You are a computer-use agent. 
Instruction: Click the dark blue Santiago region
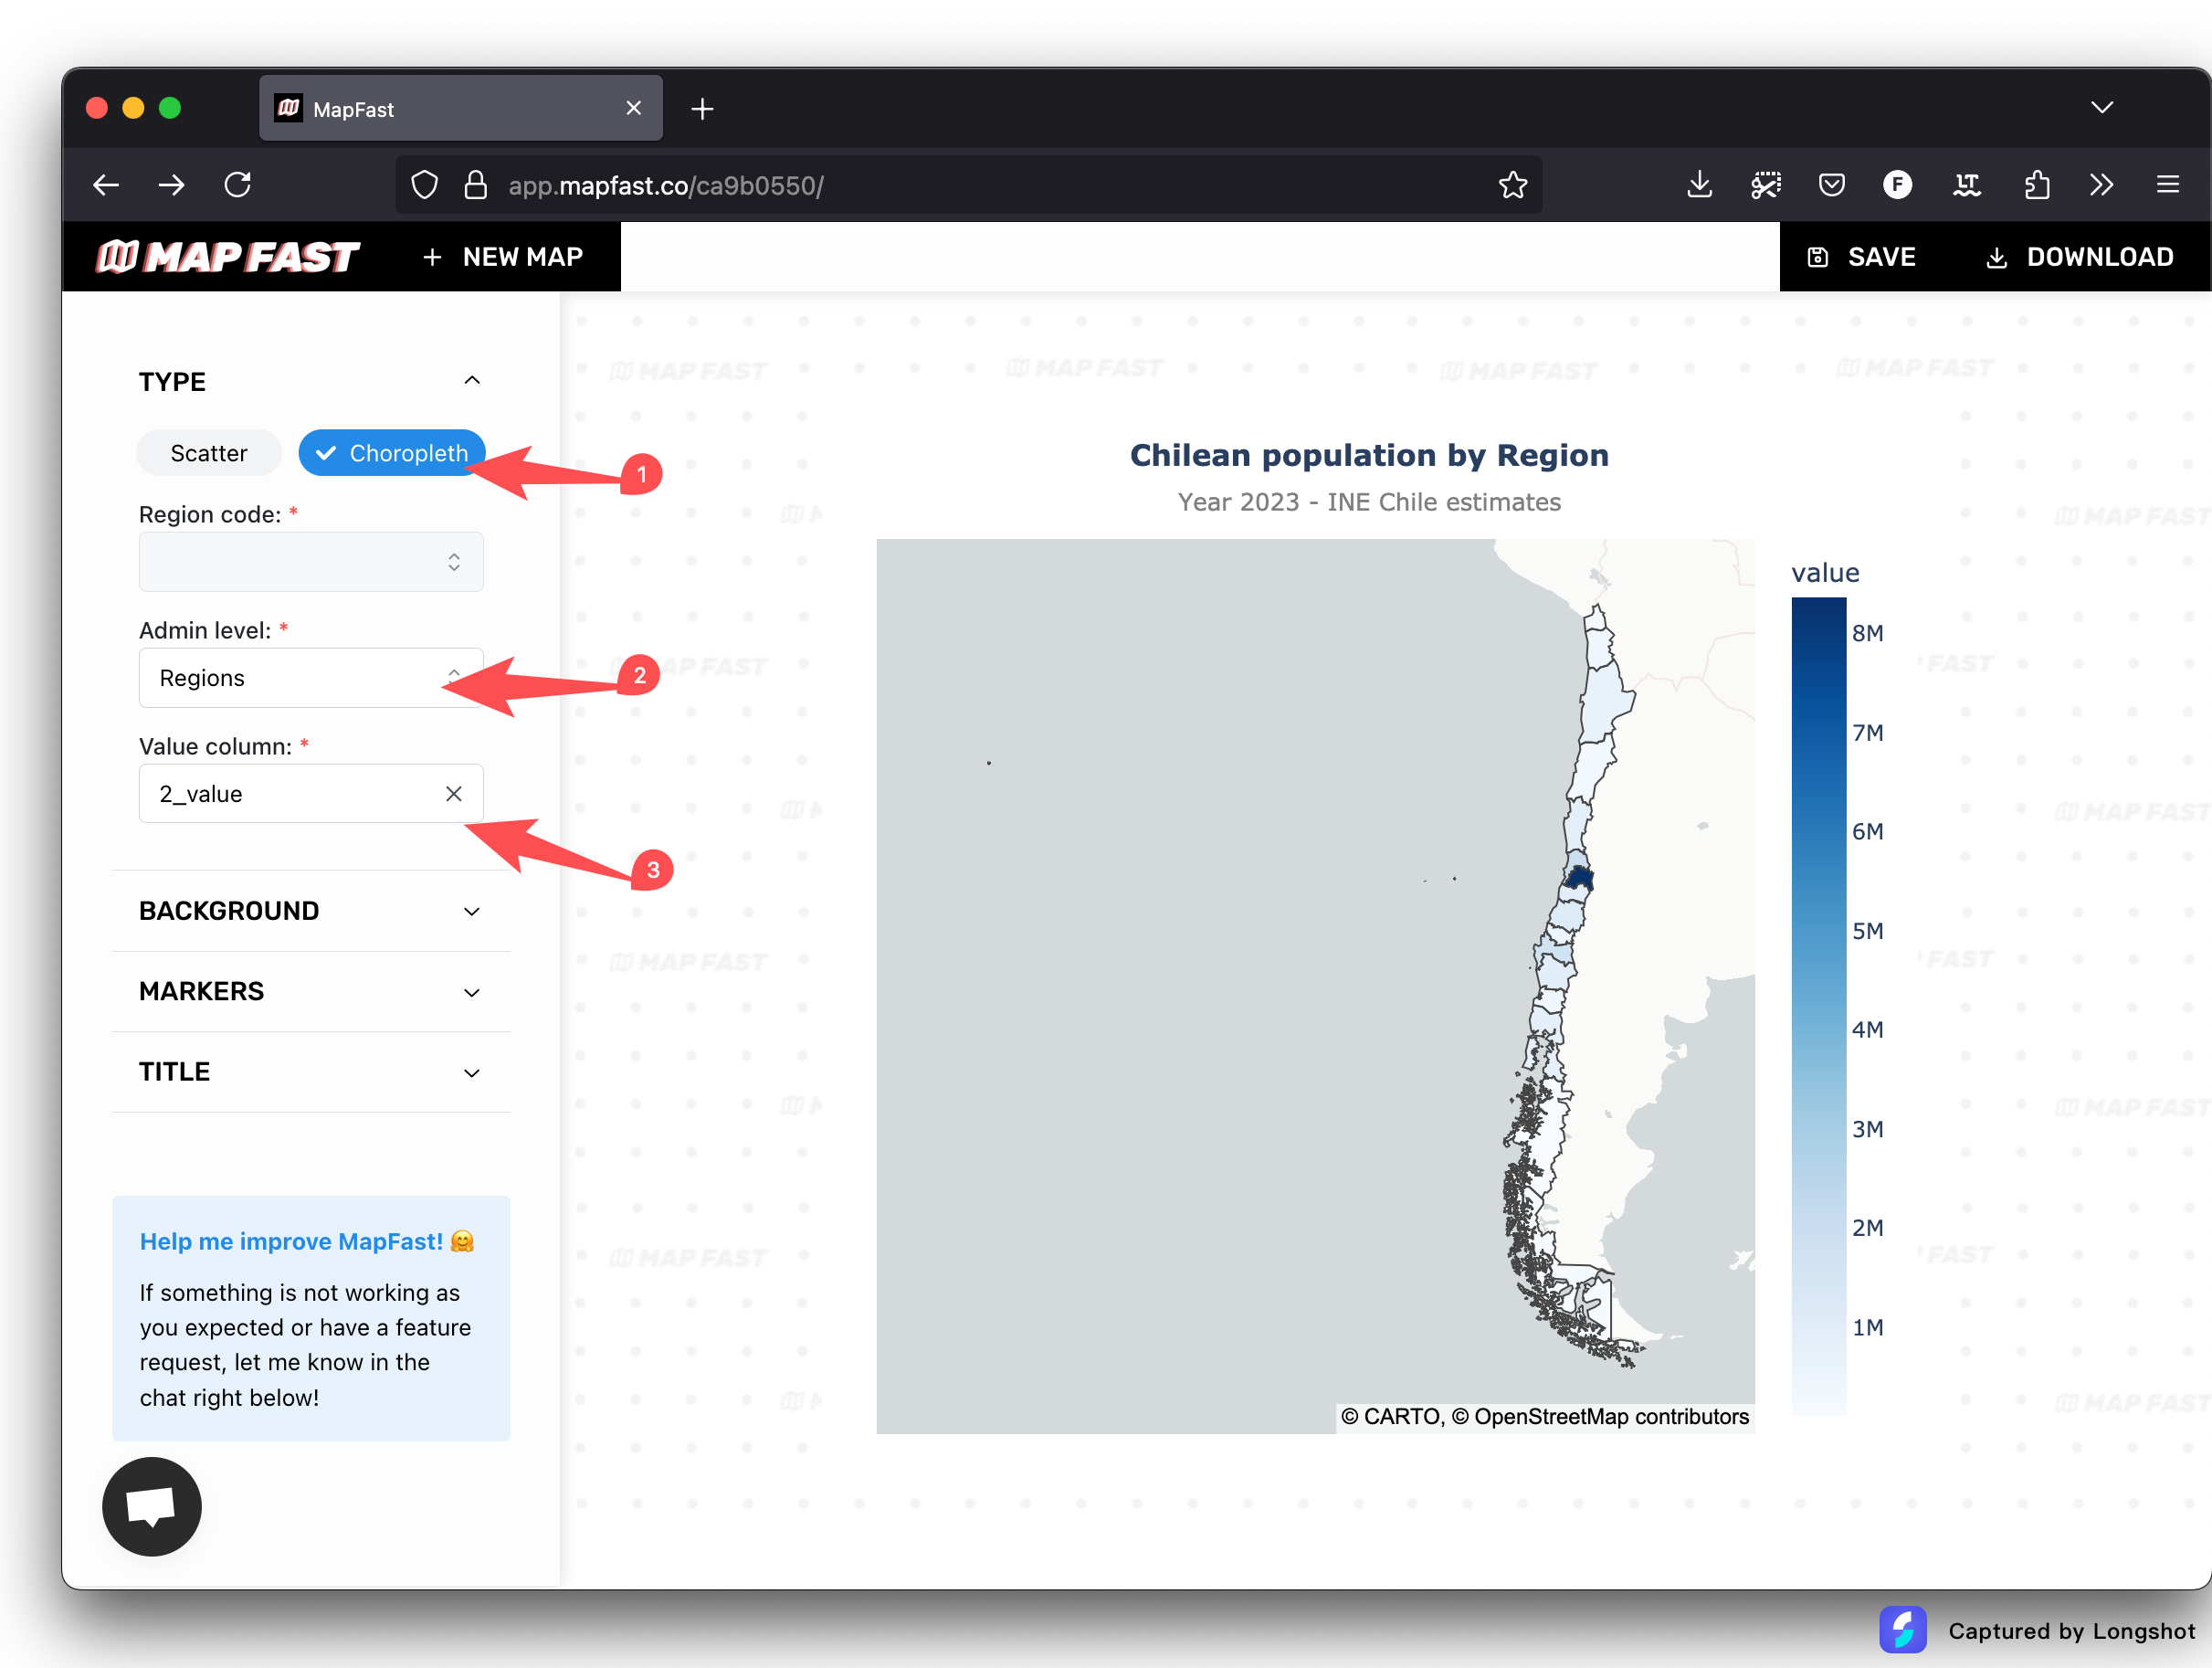coord(1580,878)
